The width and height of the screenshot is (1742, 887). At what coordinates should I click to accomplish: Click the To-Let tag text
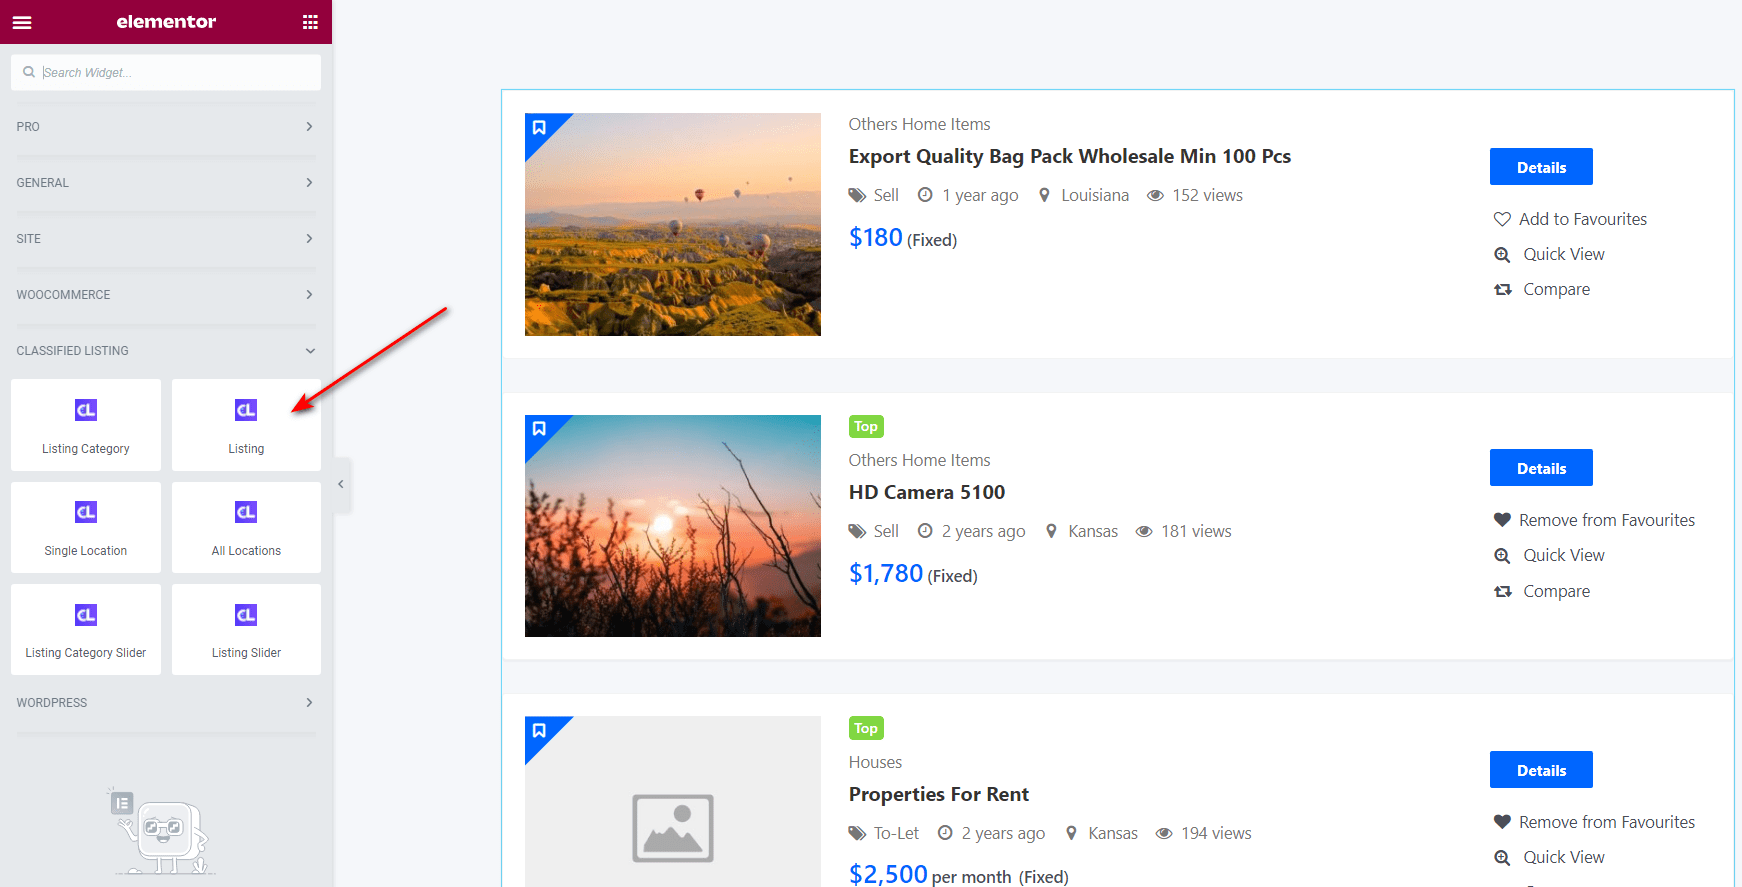tap(896, 833)
